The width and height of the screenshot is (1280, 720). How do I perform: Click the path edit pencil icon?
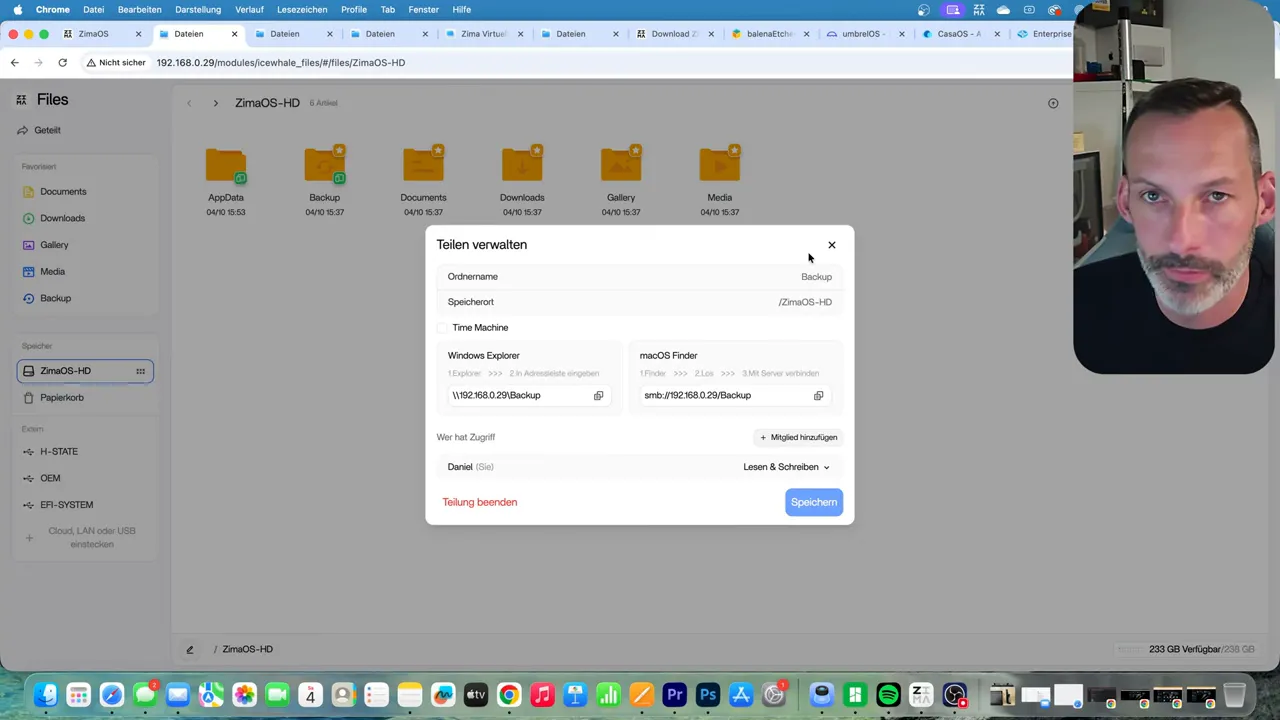(189, 650)
